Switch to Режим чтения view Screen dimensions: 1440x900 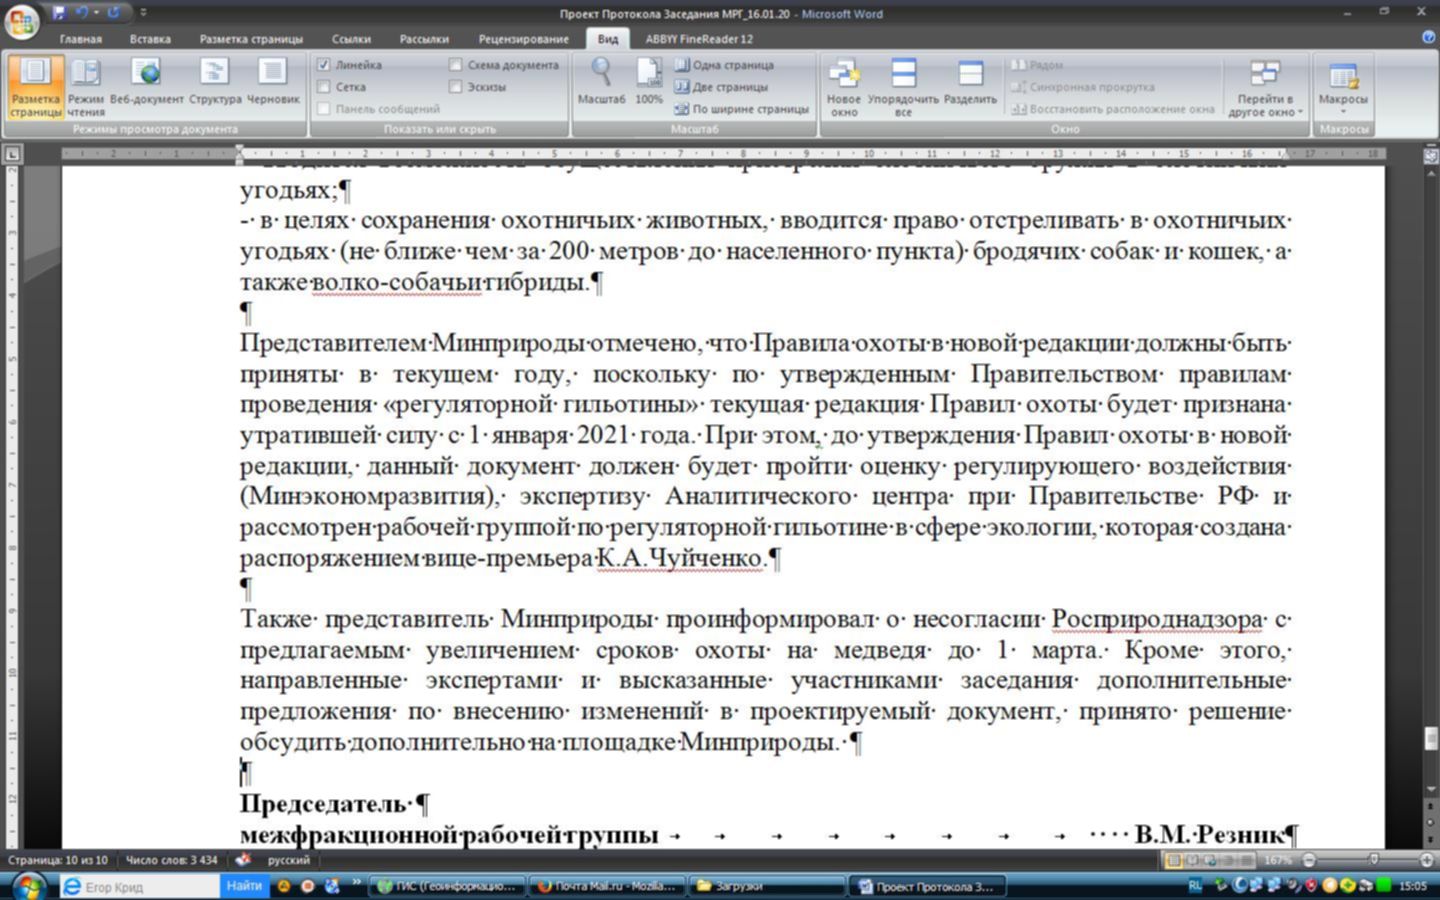coord(86,87)
